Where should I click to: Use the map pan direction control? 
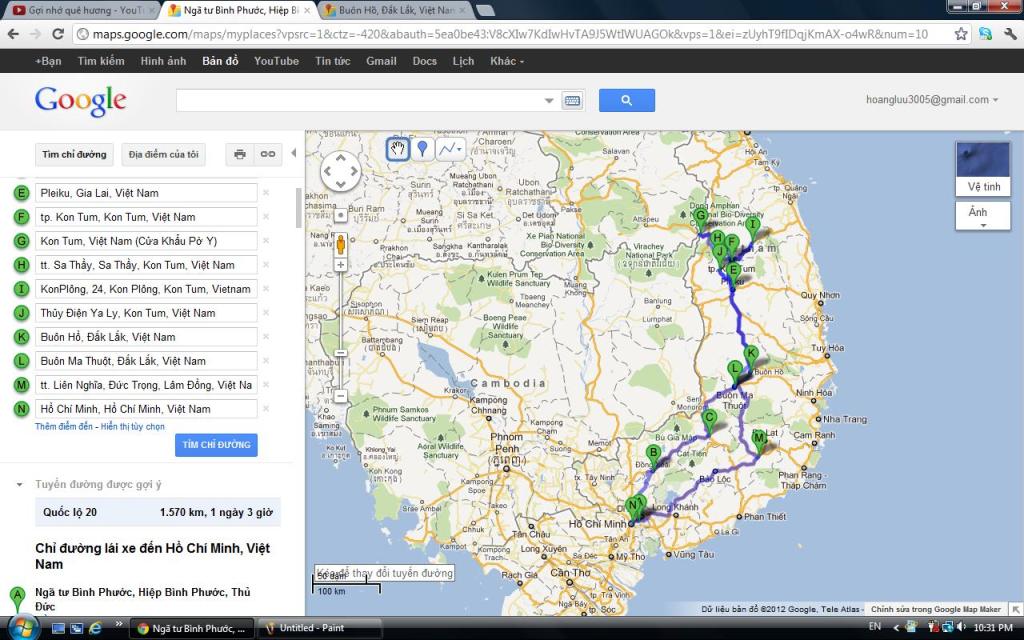pos(340,171)
